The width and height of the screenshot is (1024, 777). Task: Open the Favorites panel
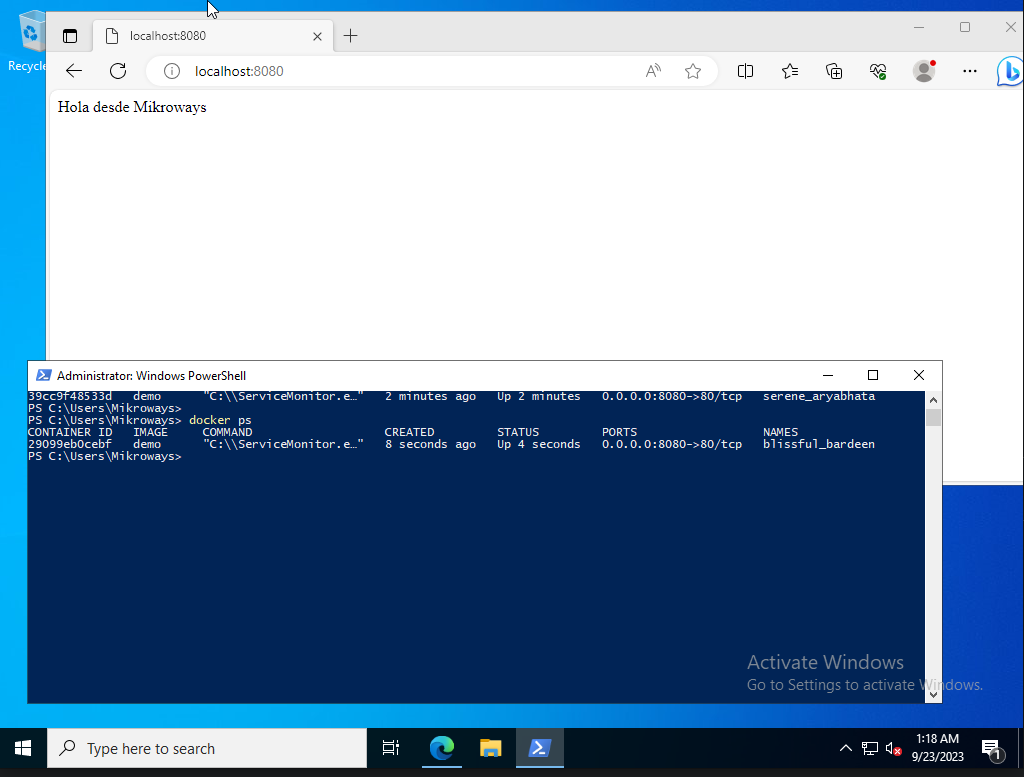tap(790, 71)
